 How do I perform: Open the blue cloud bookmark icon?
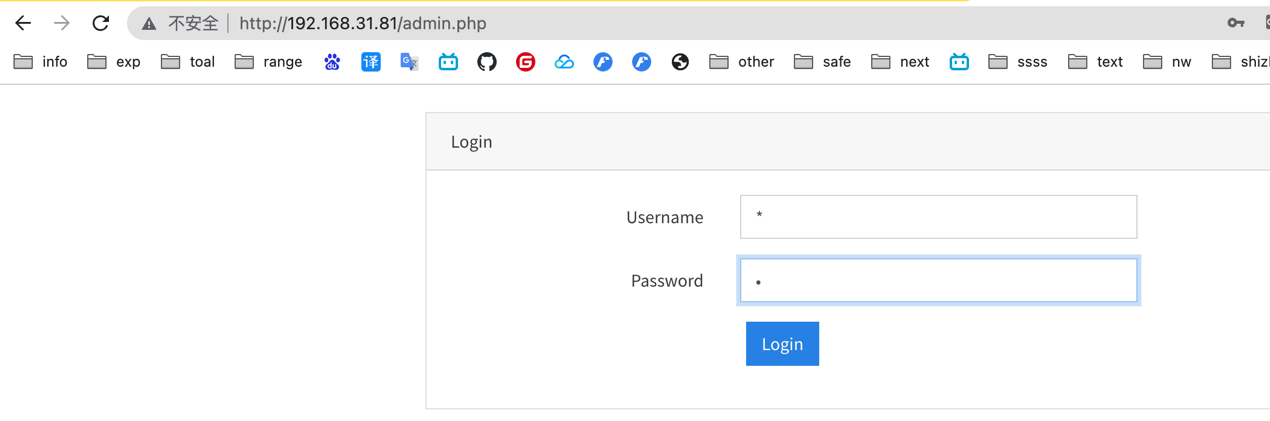pos(564,62)
